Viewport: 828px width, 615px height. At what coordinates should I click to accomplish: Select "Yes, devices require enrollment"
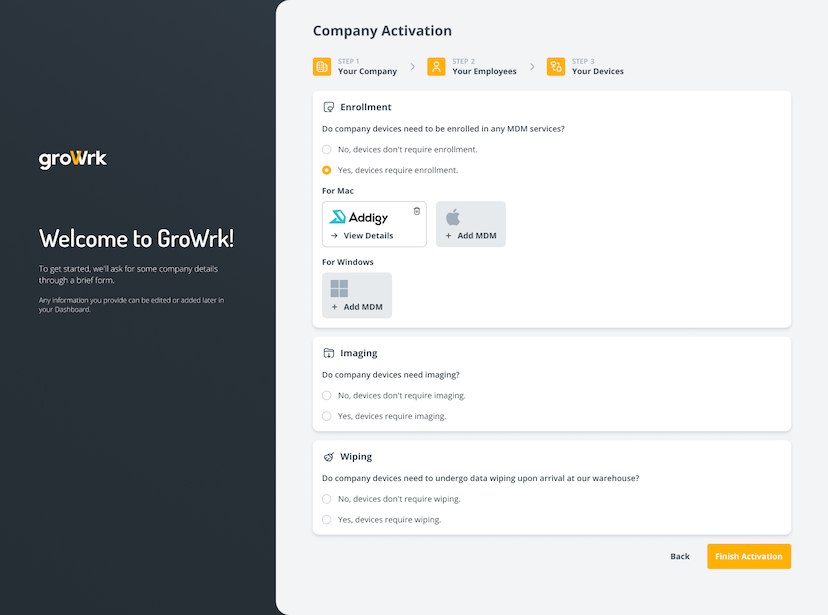[x=327, y=170]
